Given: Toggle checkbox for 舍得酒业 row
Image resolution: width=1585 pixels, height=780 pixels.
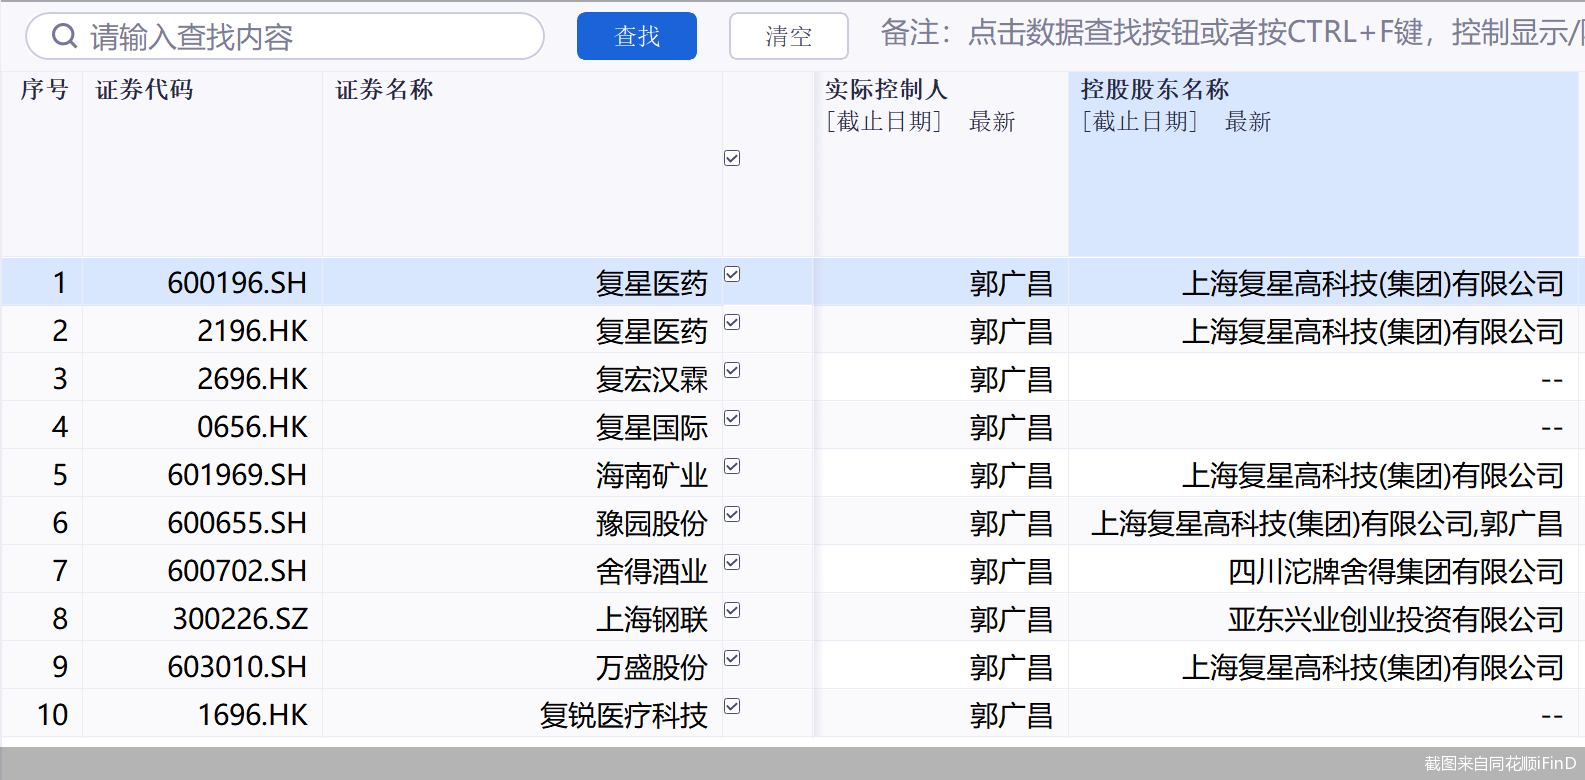Looking at the screenshot, I should [x=732, y=562].
